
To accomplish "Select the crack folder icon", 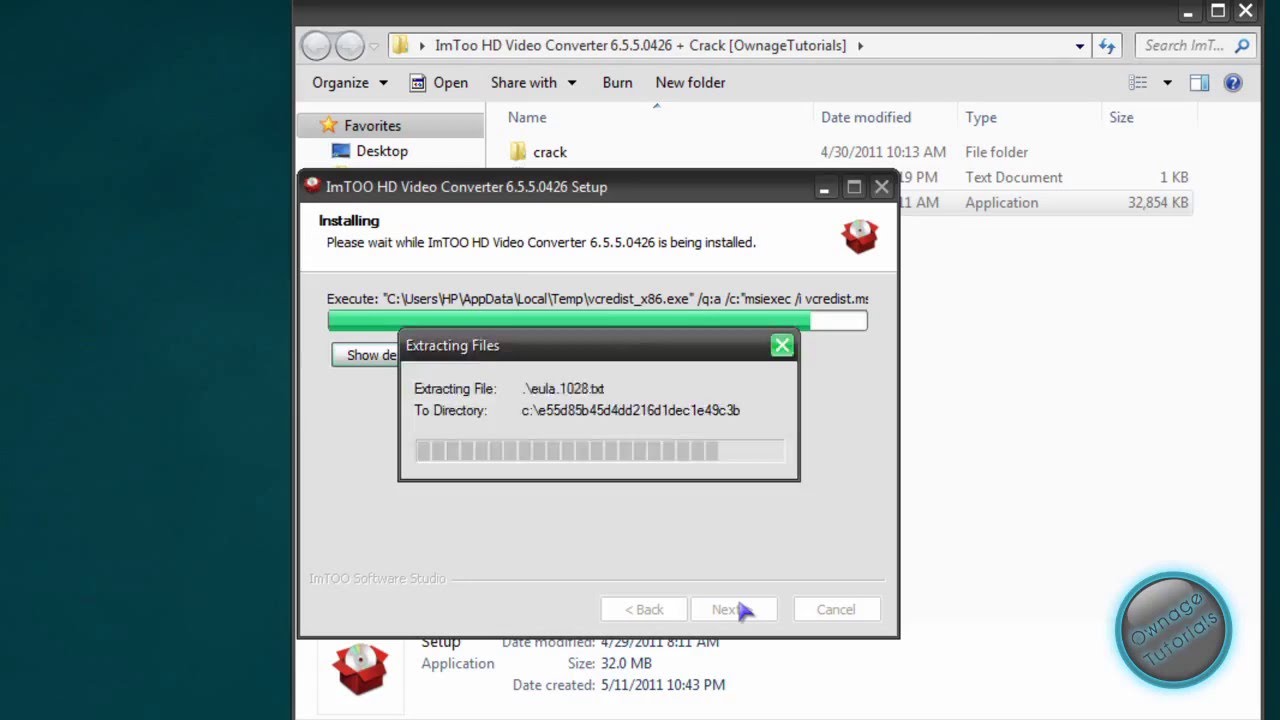I will coord(517,152).
